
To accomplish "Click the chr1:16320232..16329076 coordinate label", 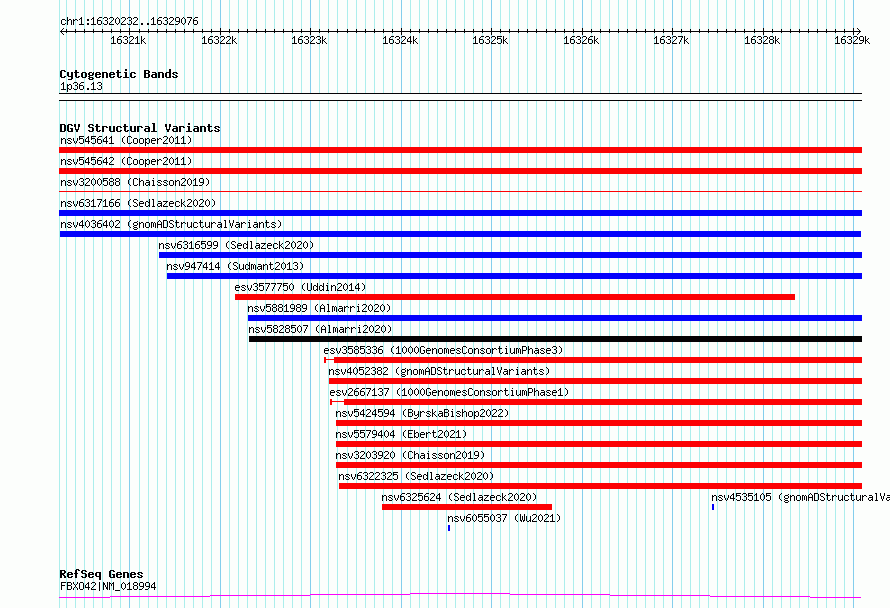I will pos(129,21).
